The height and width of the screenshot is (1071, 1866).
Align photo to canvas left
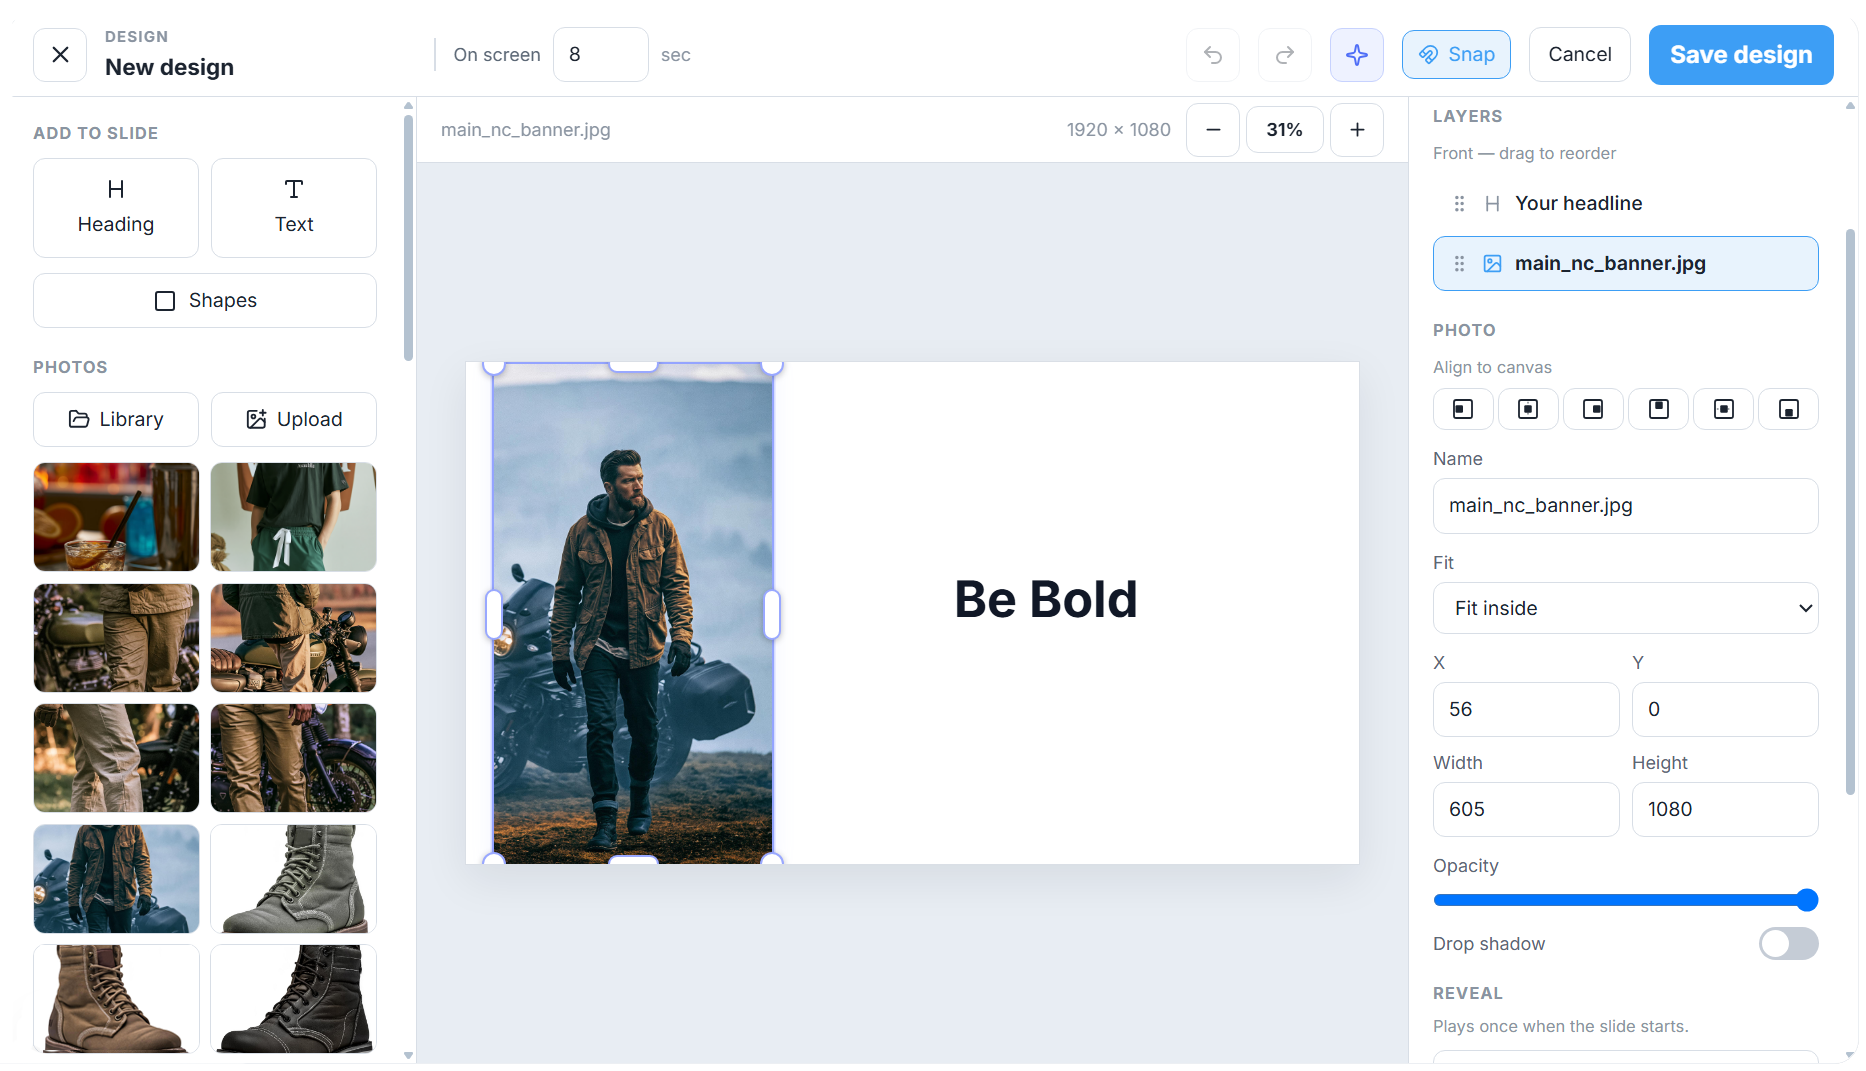click(x=1463, y=409)
